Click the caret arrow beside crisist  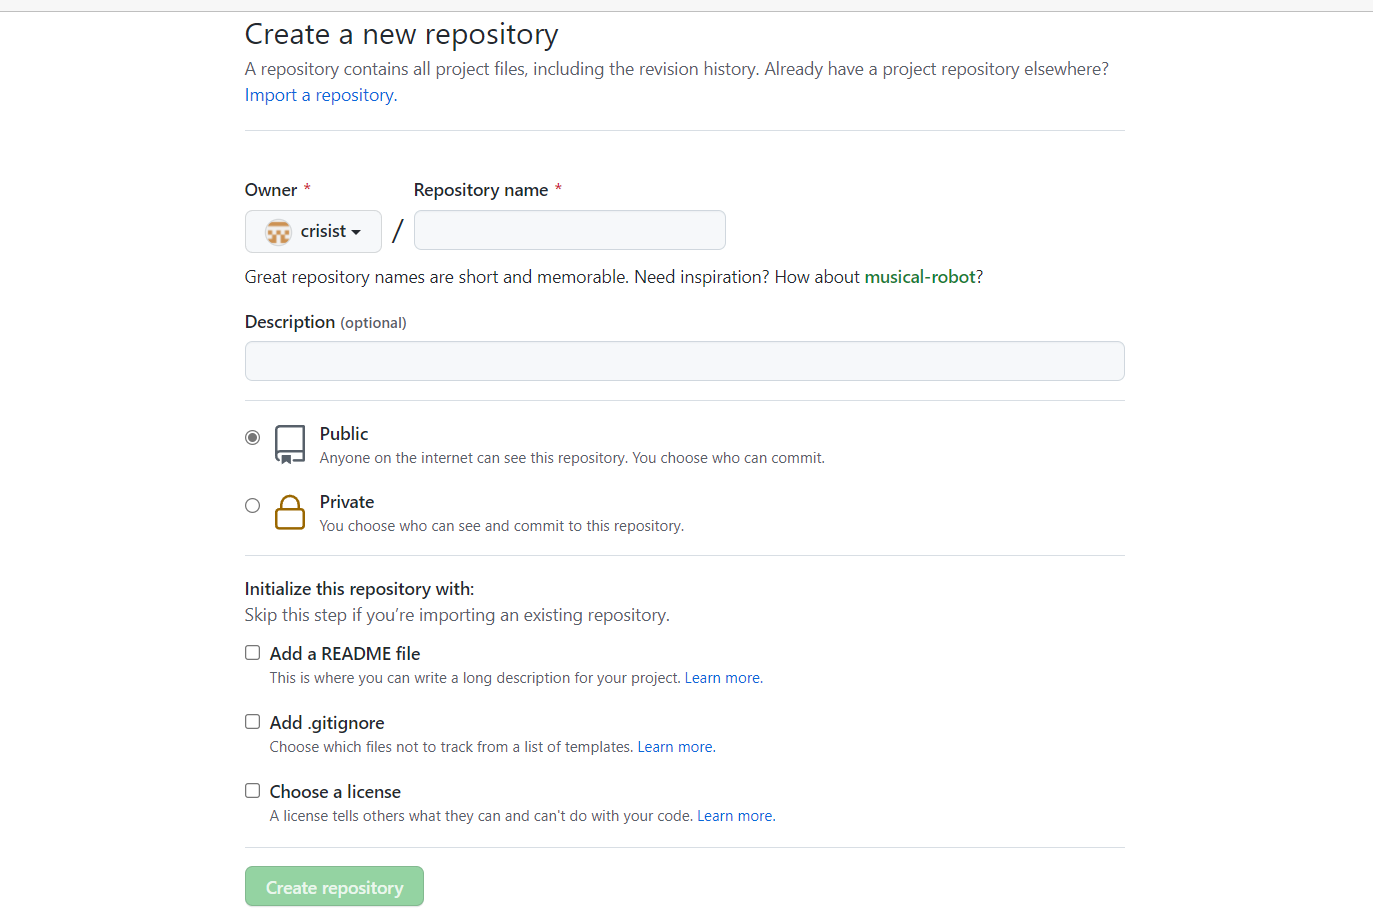point(356,232)
